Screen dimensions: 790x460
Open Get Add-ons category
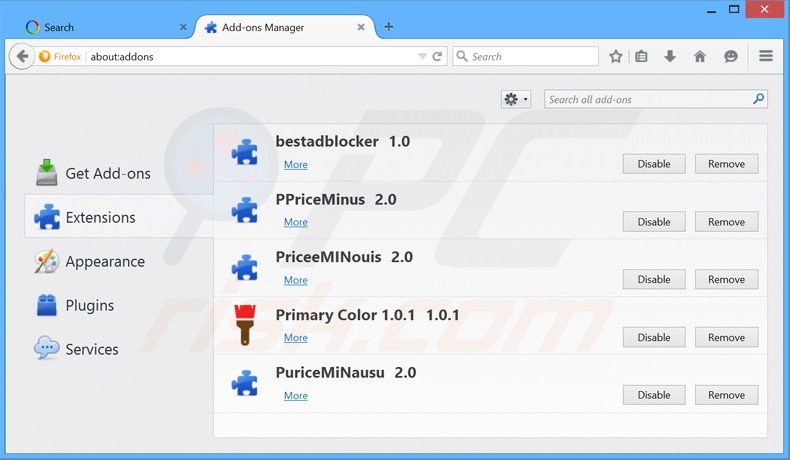point(119,173)
